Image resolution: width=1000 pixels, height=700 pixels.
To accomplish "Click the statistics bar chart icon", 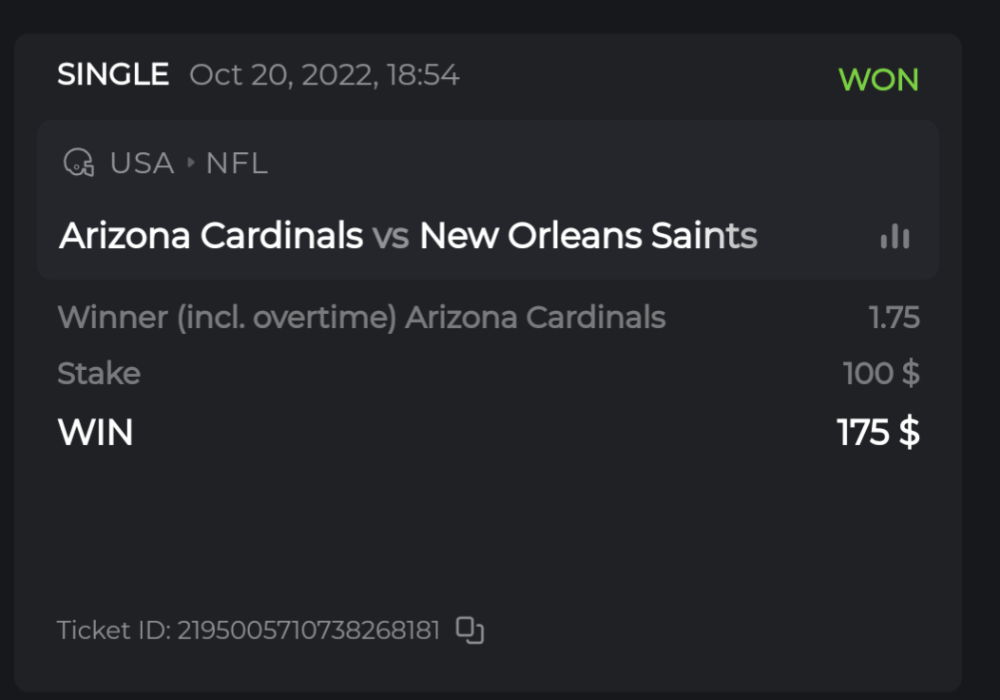I will pos(895,237).
